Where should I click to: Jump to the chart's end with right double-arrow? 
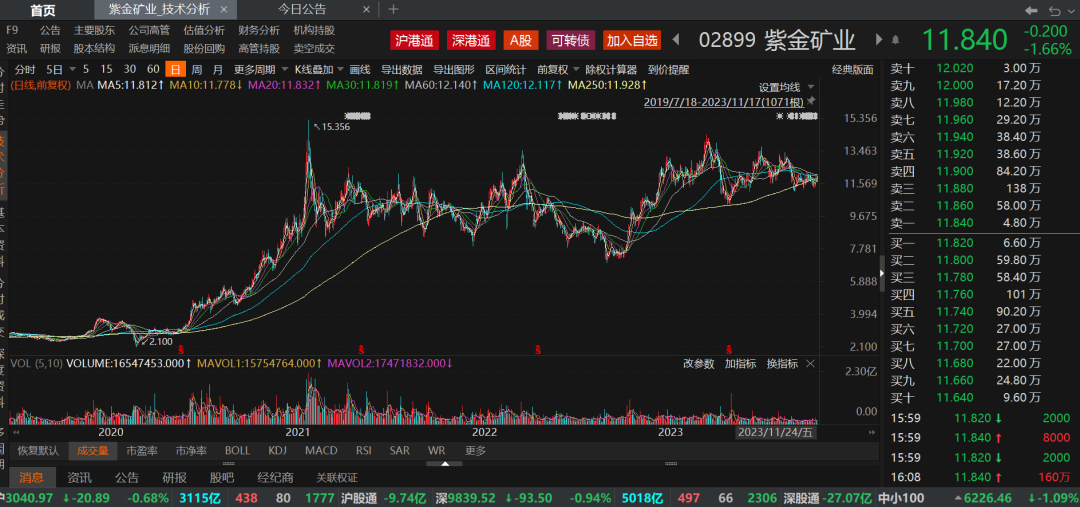pyautogui.click(x=872, y=432)
